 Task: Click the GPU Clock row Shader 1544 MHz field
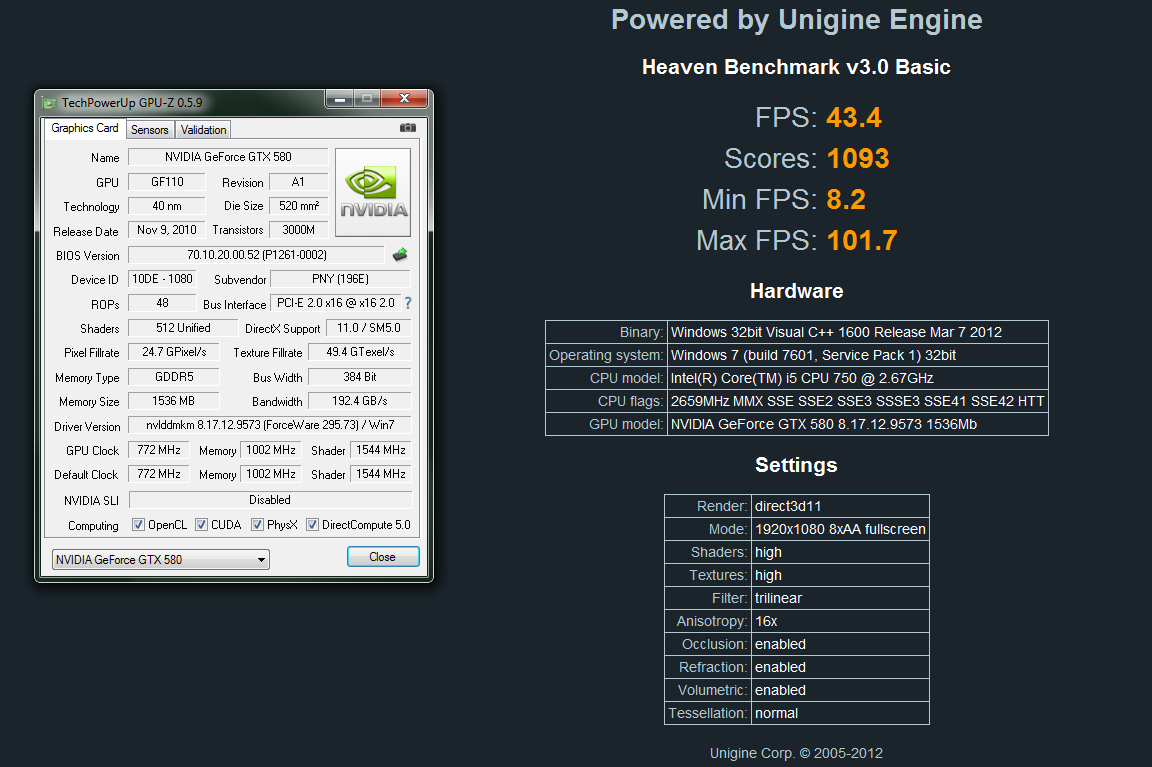point(381,450)
